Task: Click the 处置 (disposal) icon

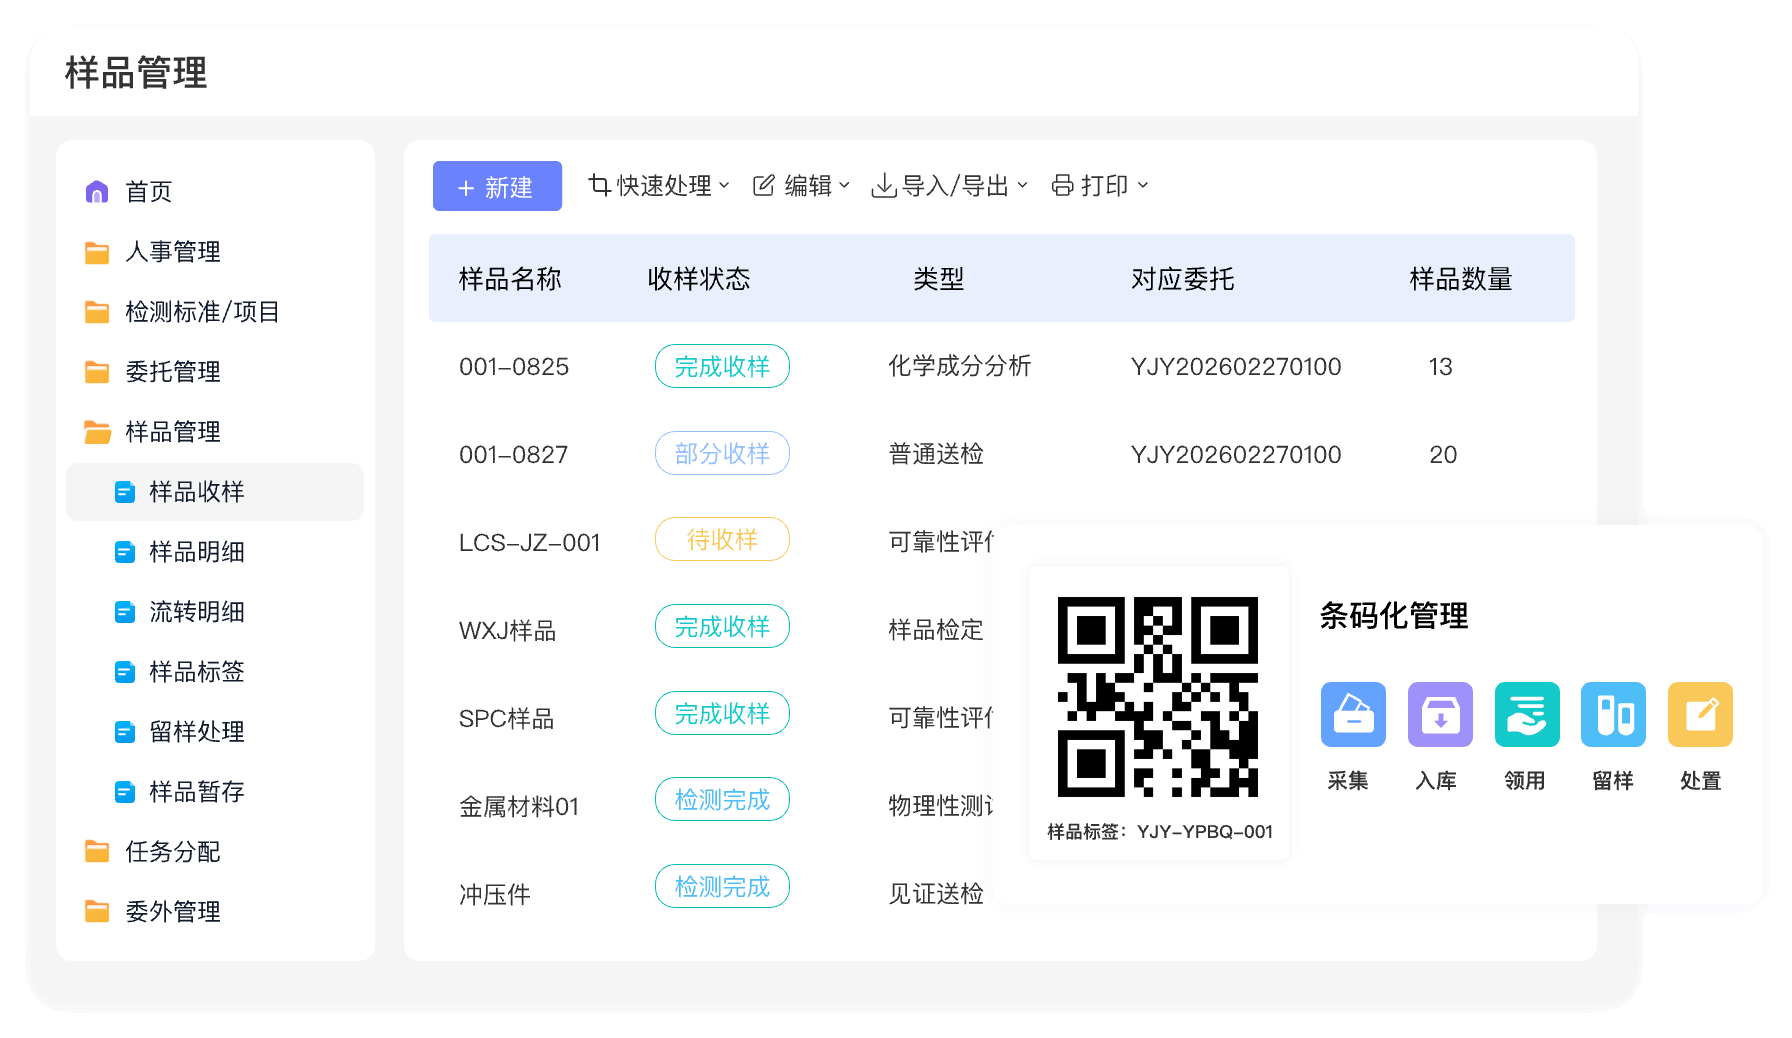Action: point(1700,714)
